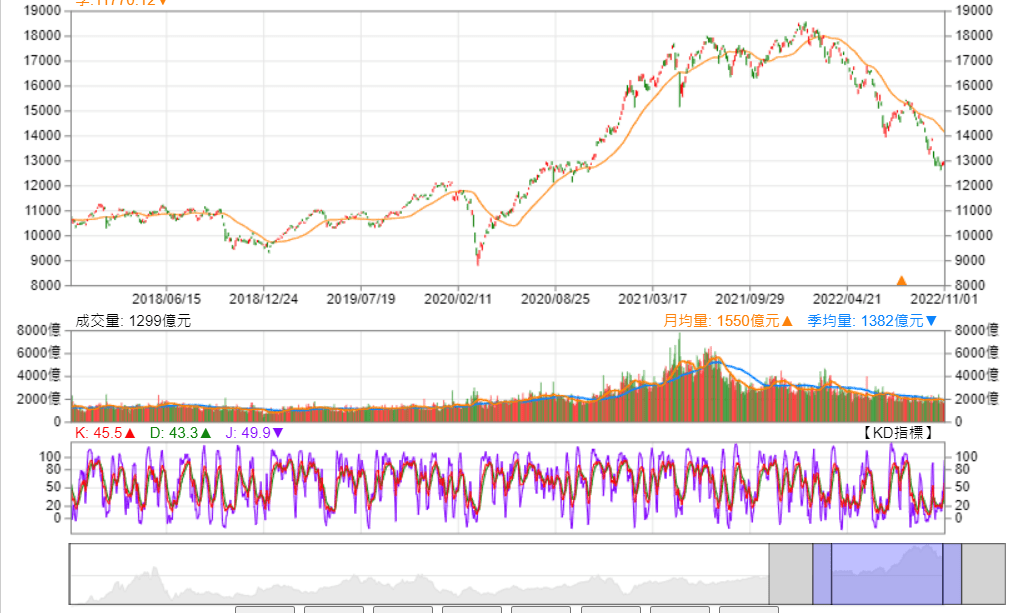Click the 季均量 1382億元 blue legend

(x=872, y=321)
